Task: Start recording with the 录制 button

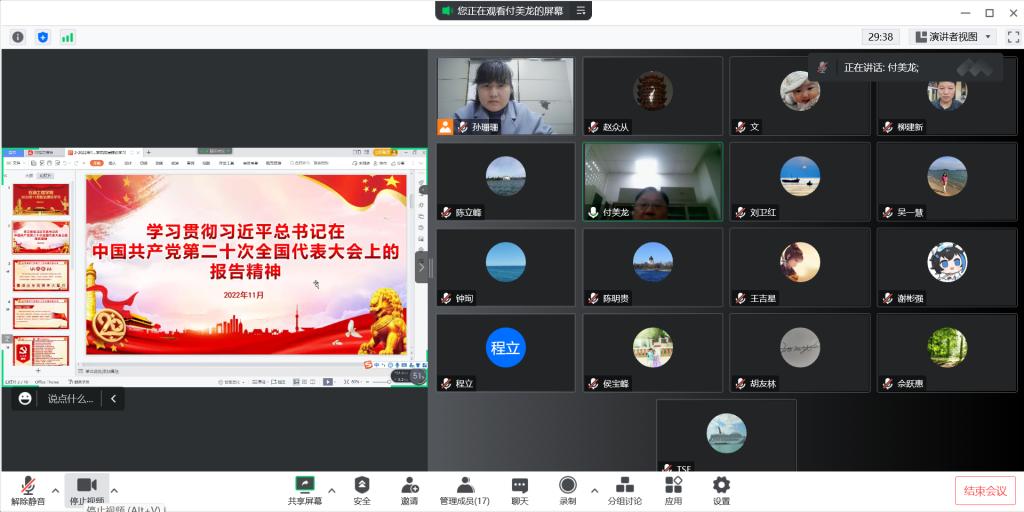Action: (567, 488)
